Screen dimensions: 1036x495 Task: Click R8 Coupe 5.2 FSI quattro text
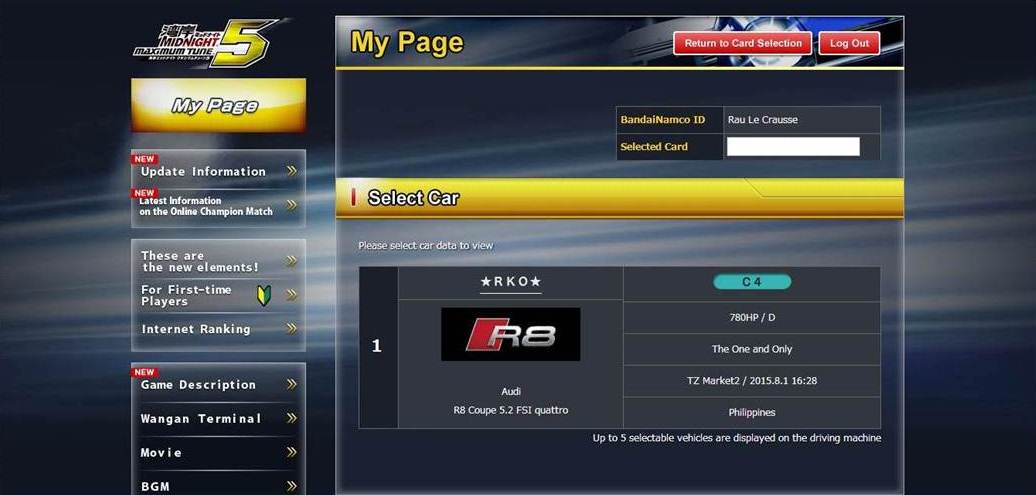coord(511,410)
